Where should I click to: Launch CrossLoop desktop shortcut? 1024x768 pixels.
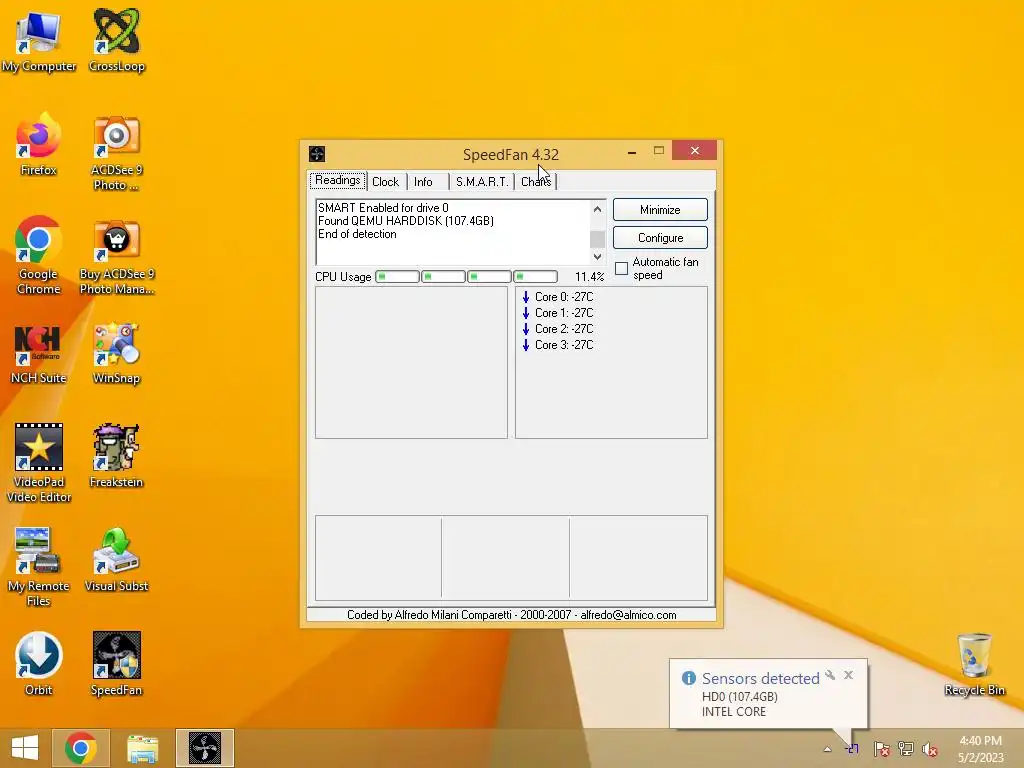(116, 40)
